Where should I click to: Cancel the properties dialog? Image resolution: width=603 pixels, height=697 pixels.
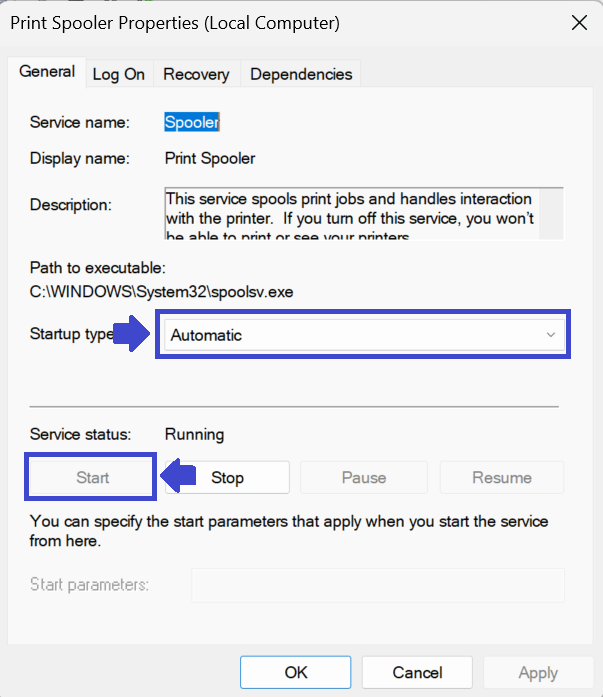pyautogui.click(x=417, y=673)
